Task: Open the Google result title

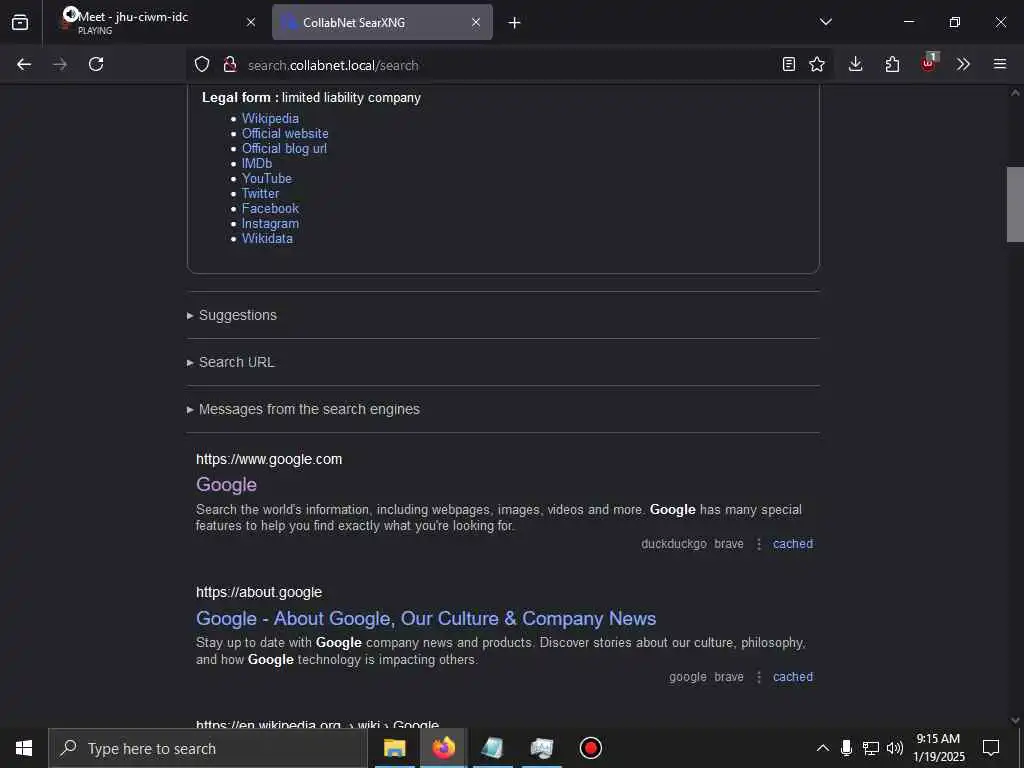Action: click(227, 485)
